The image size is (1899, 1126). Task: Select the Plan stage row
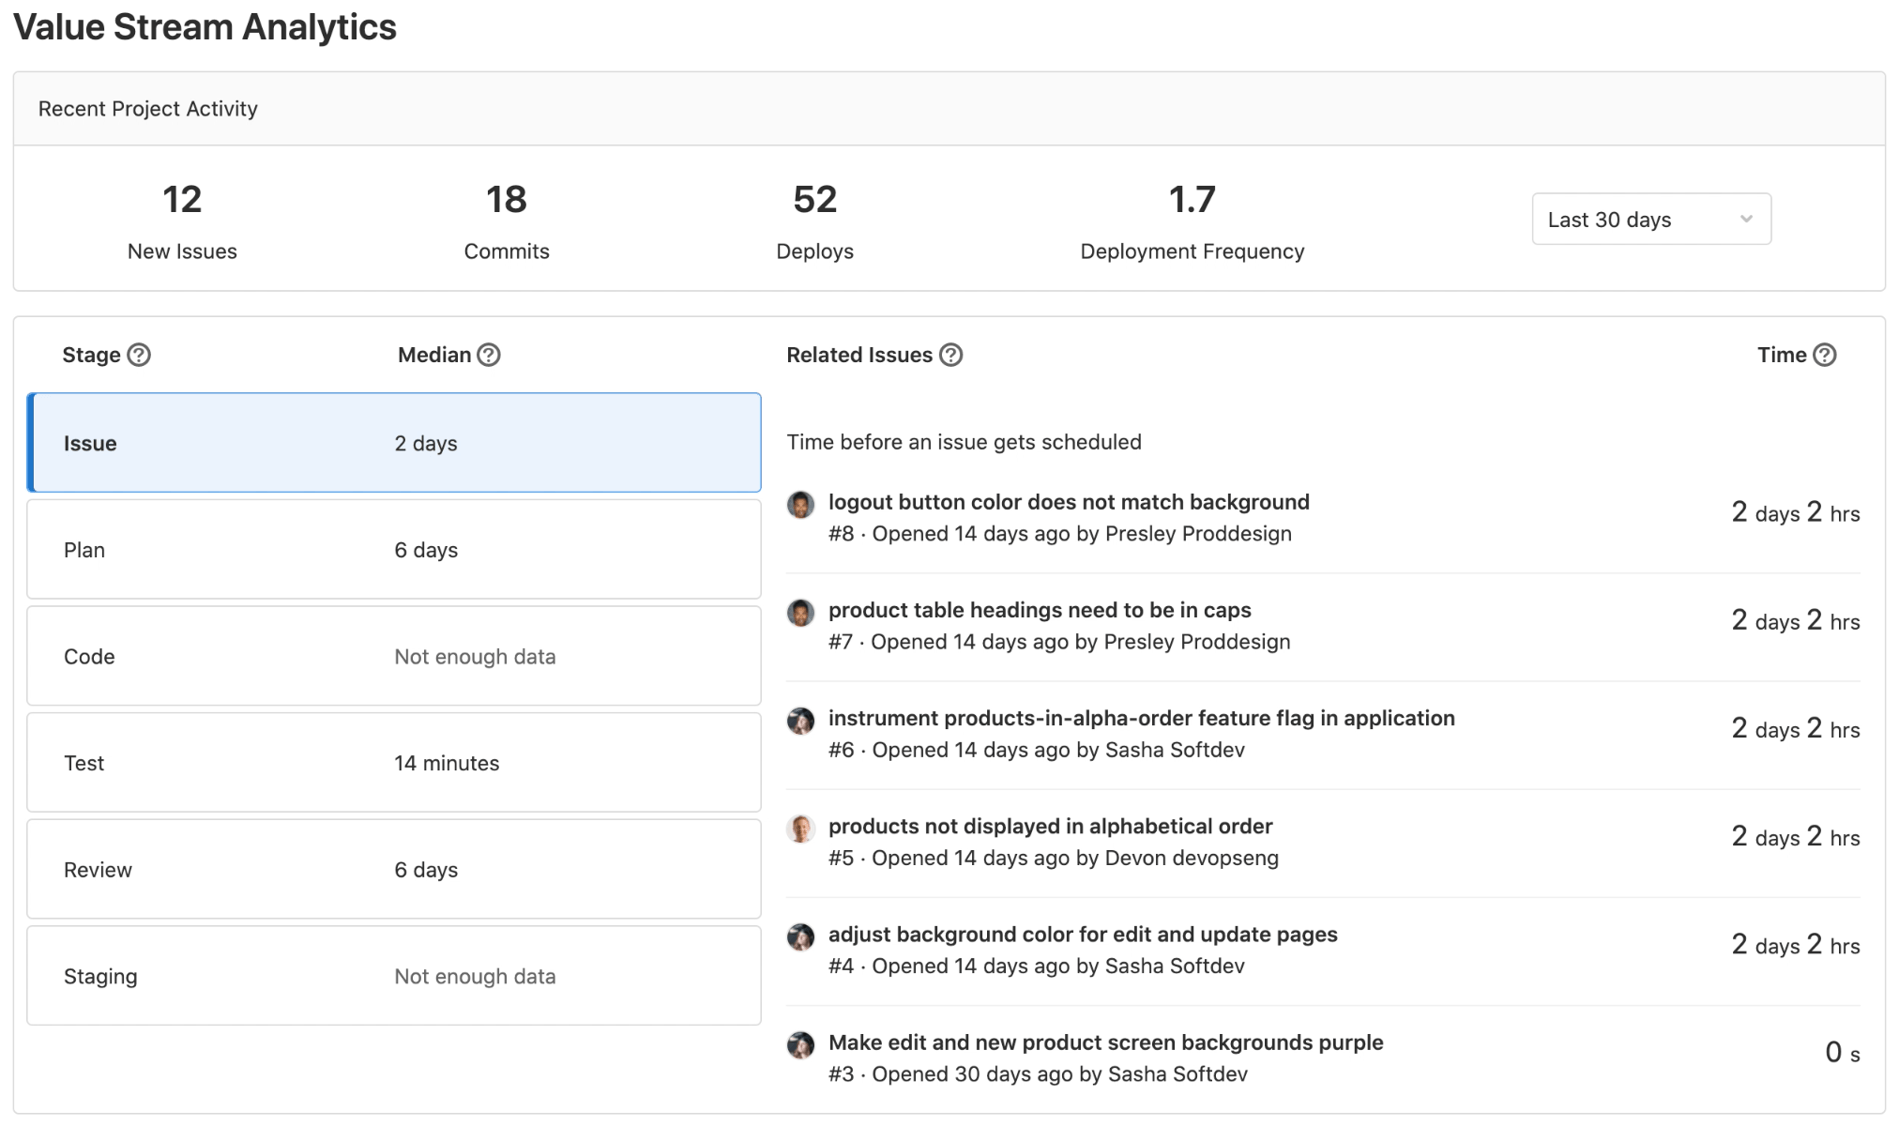point(394,549)
